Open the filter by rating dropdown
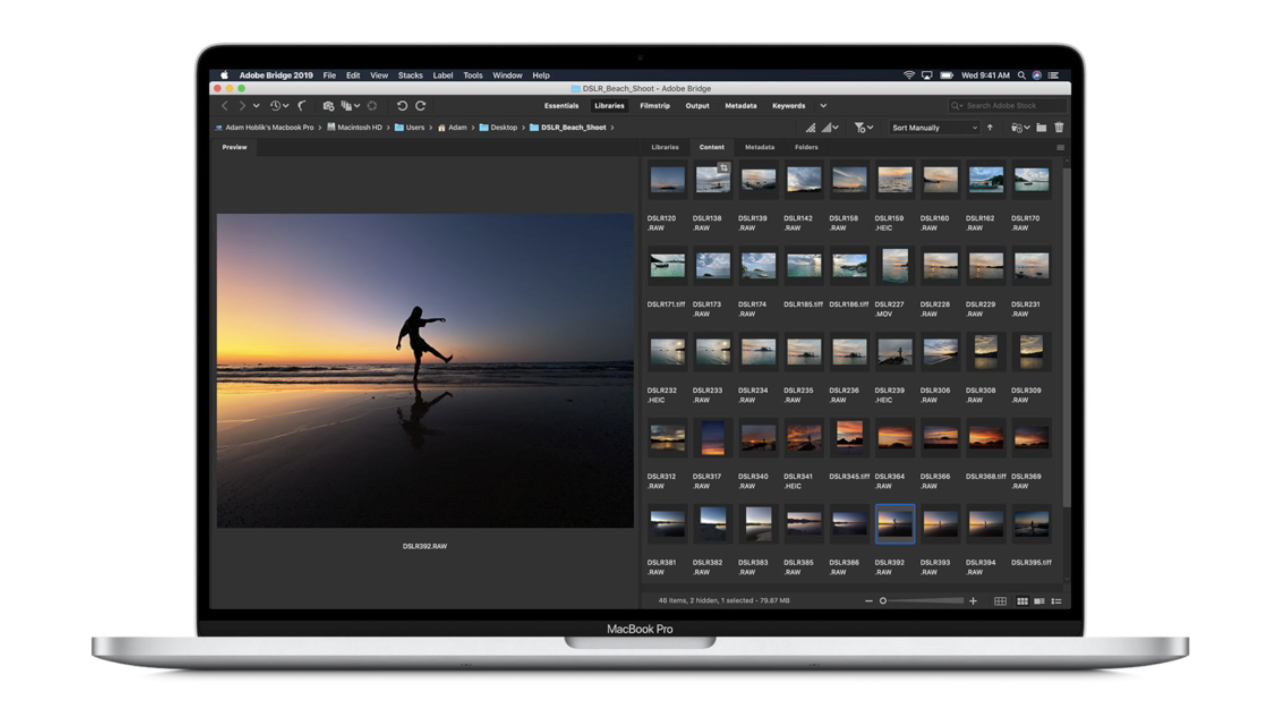1270x714 pixels. [x=863, y=128]
